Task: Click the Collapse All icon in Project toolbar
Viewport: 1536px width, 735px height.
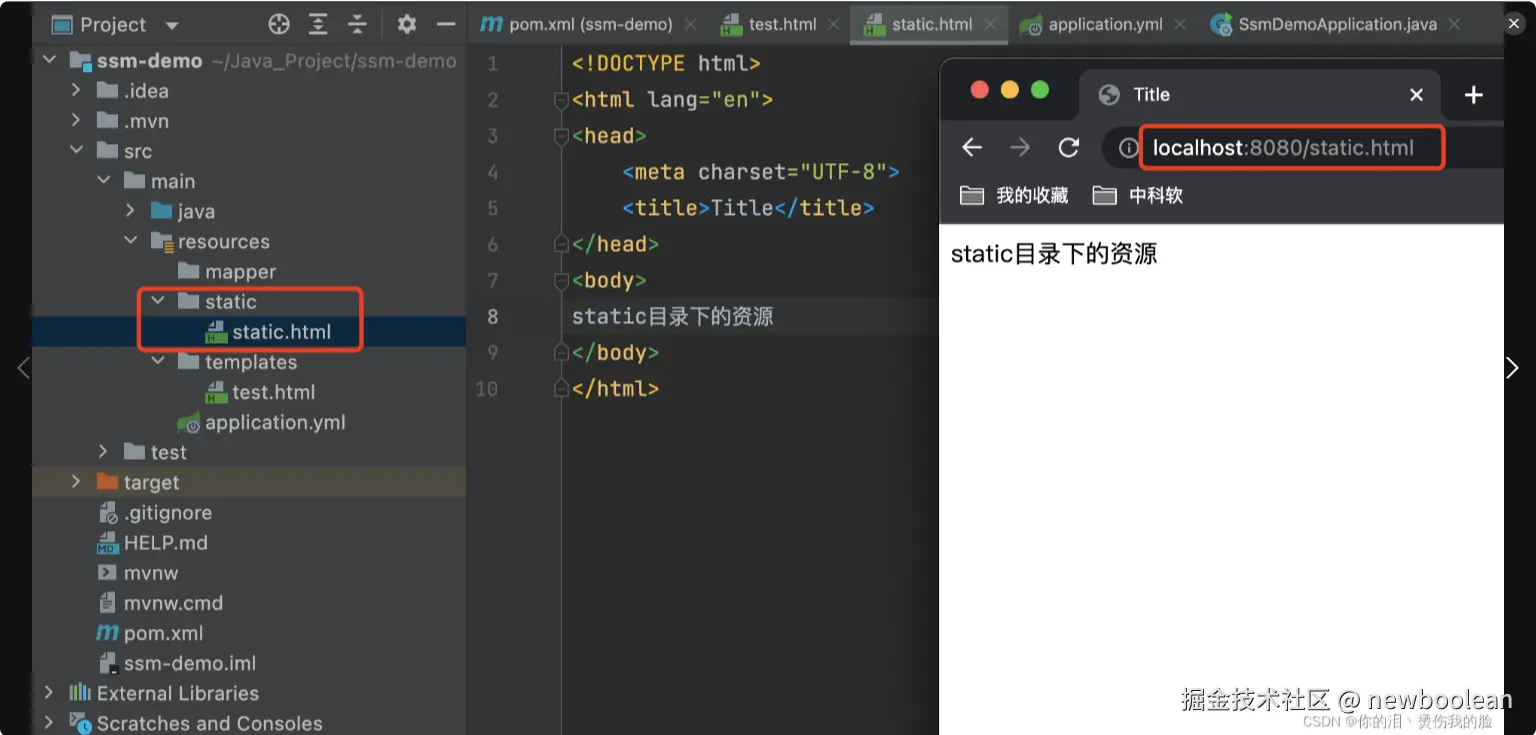Action: (x=357, y=24)
